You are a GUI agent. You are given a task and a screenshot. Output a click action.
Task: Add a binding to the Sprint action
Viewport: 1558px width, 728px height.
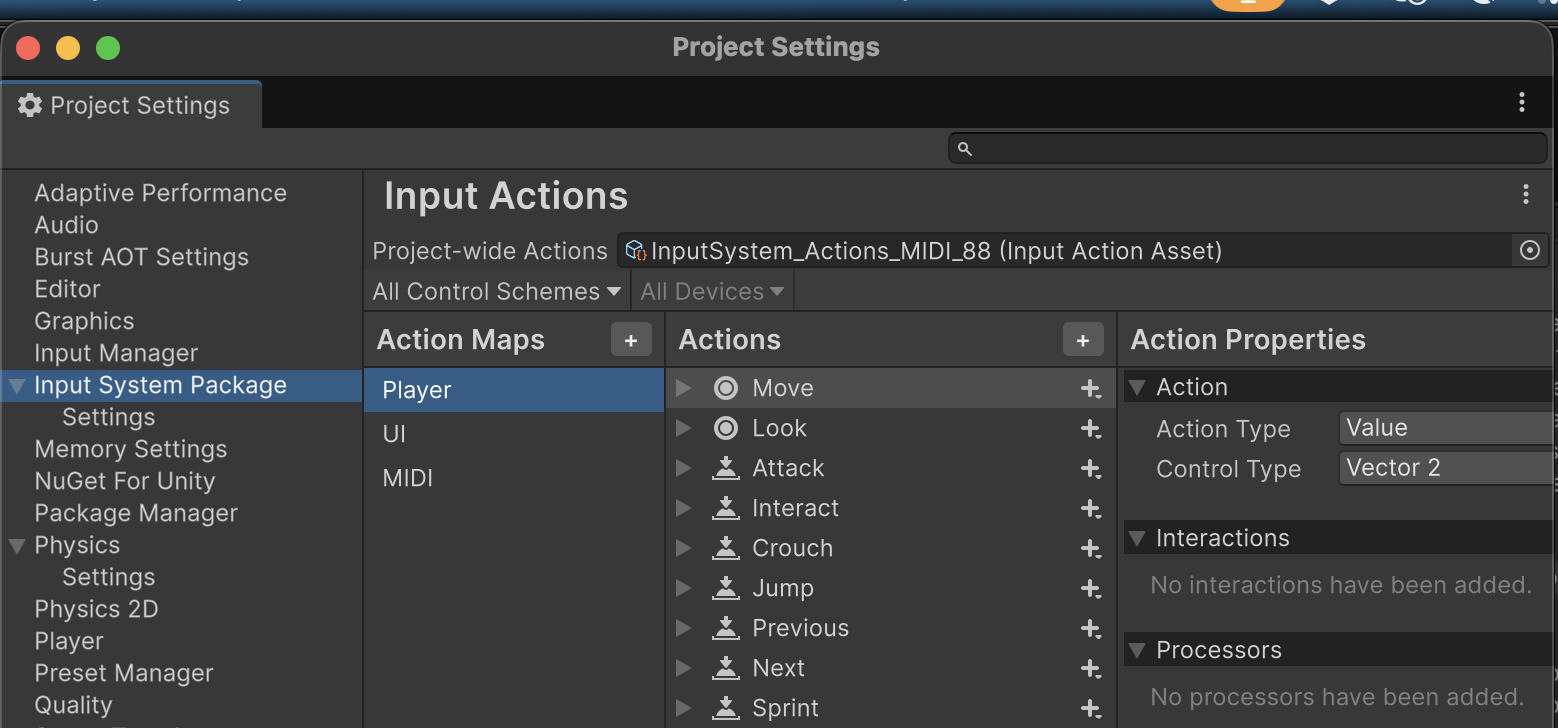tap(1089, 708)
